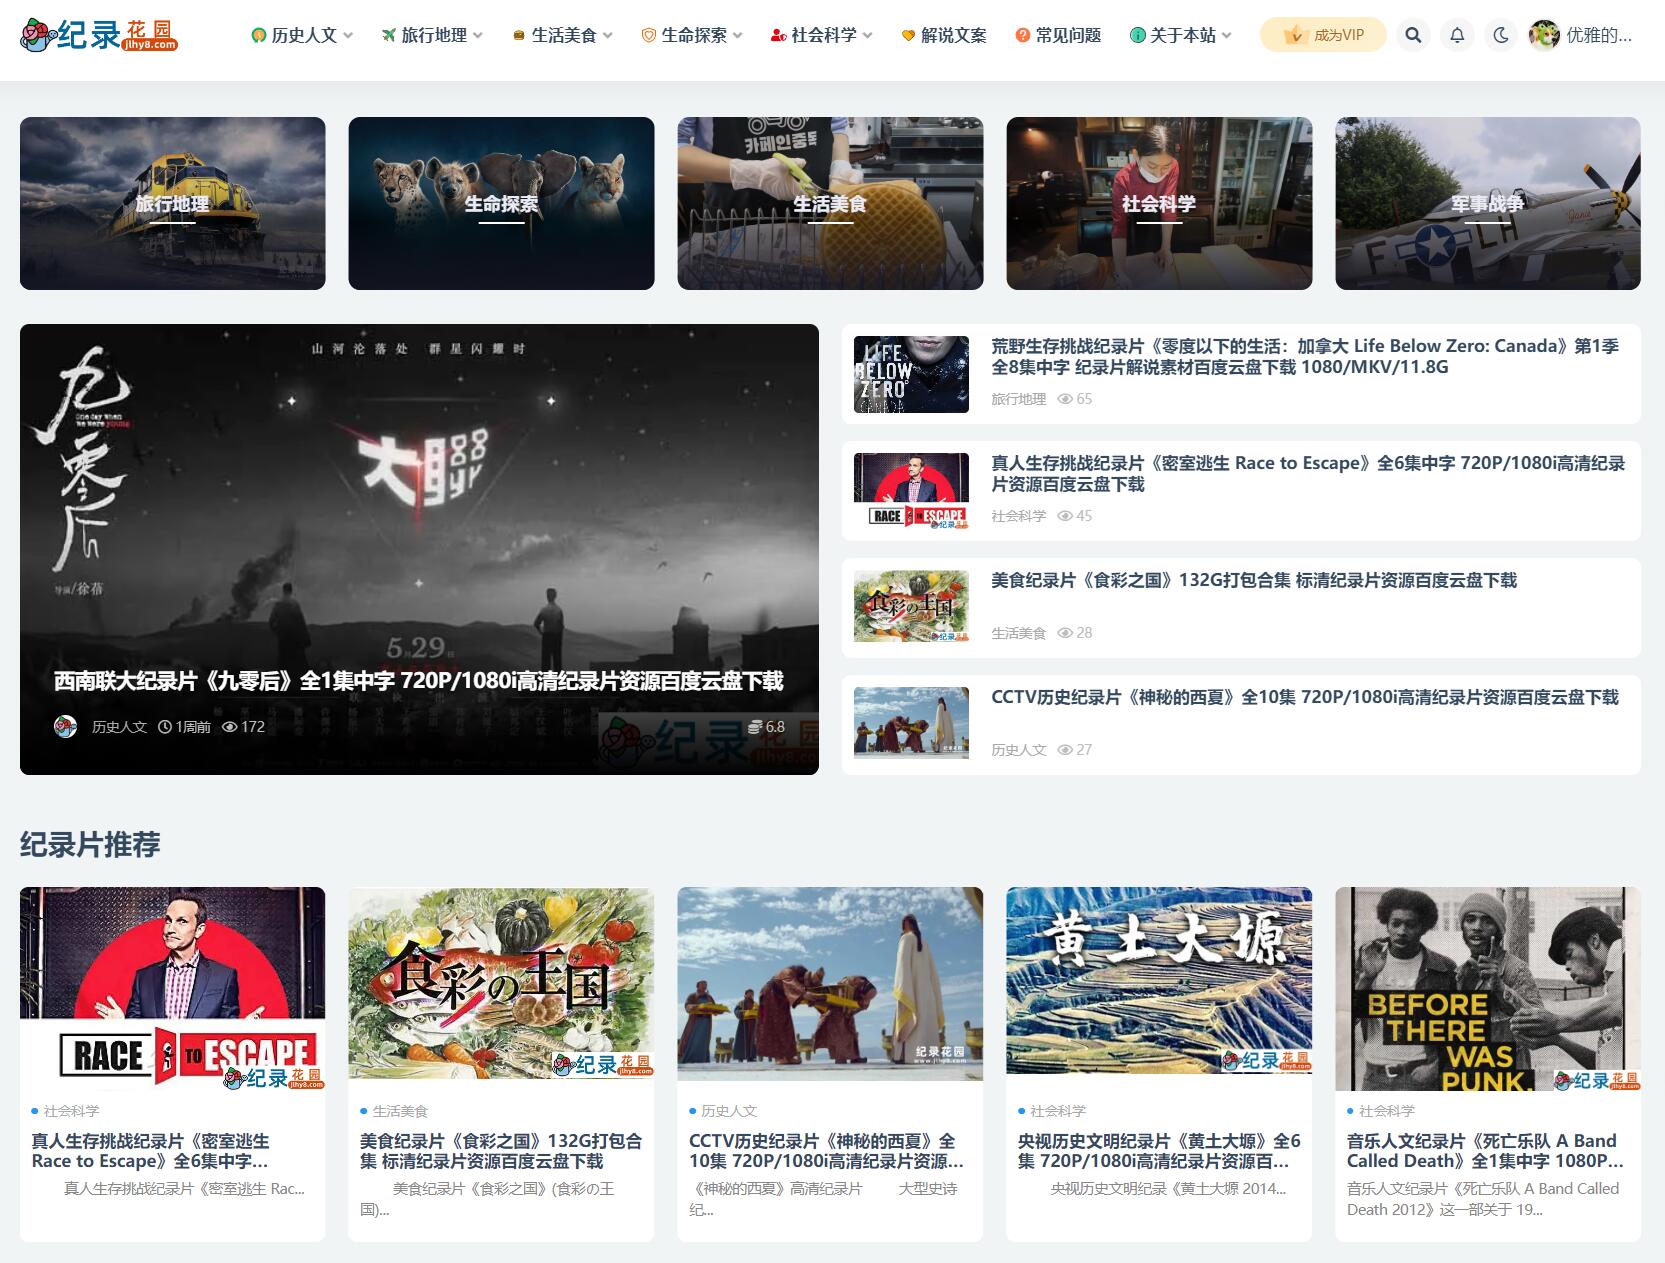Click the 成为VIP button
The image size is (1665, 1263).
[1323, 35]
